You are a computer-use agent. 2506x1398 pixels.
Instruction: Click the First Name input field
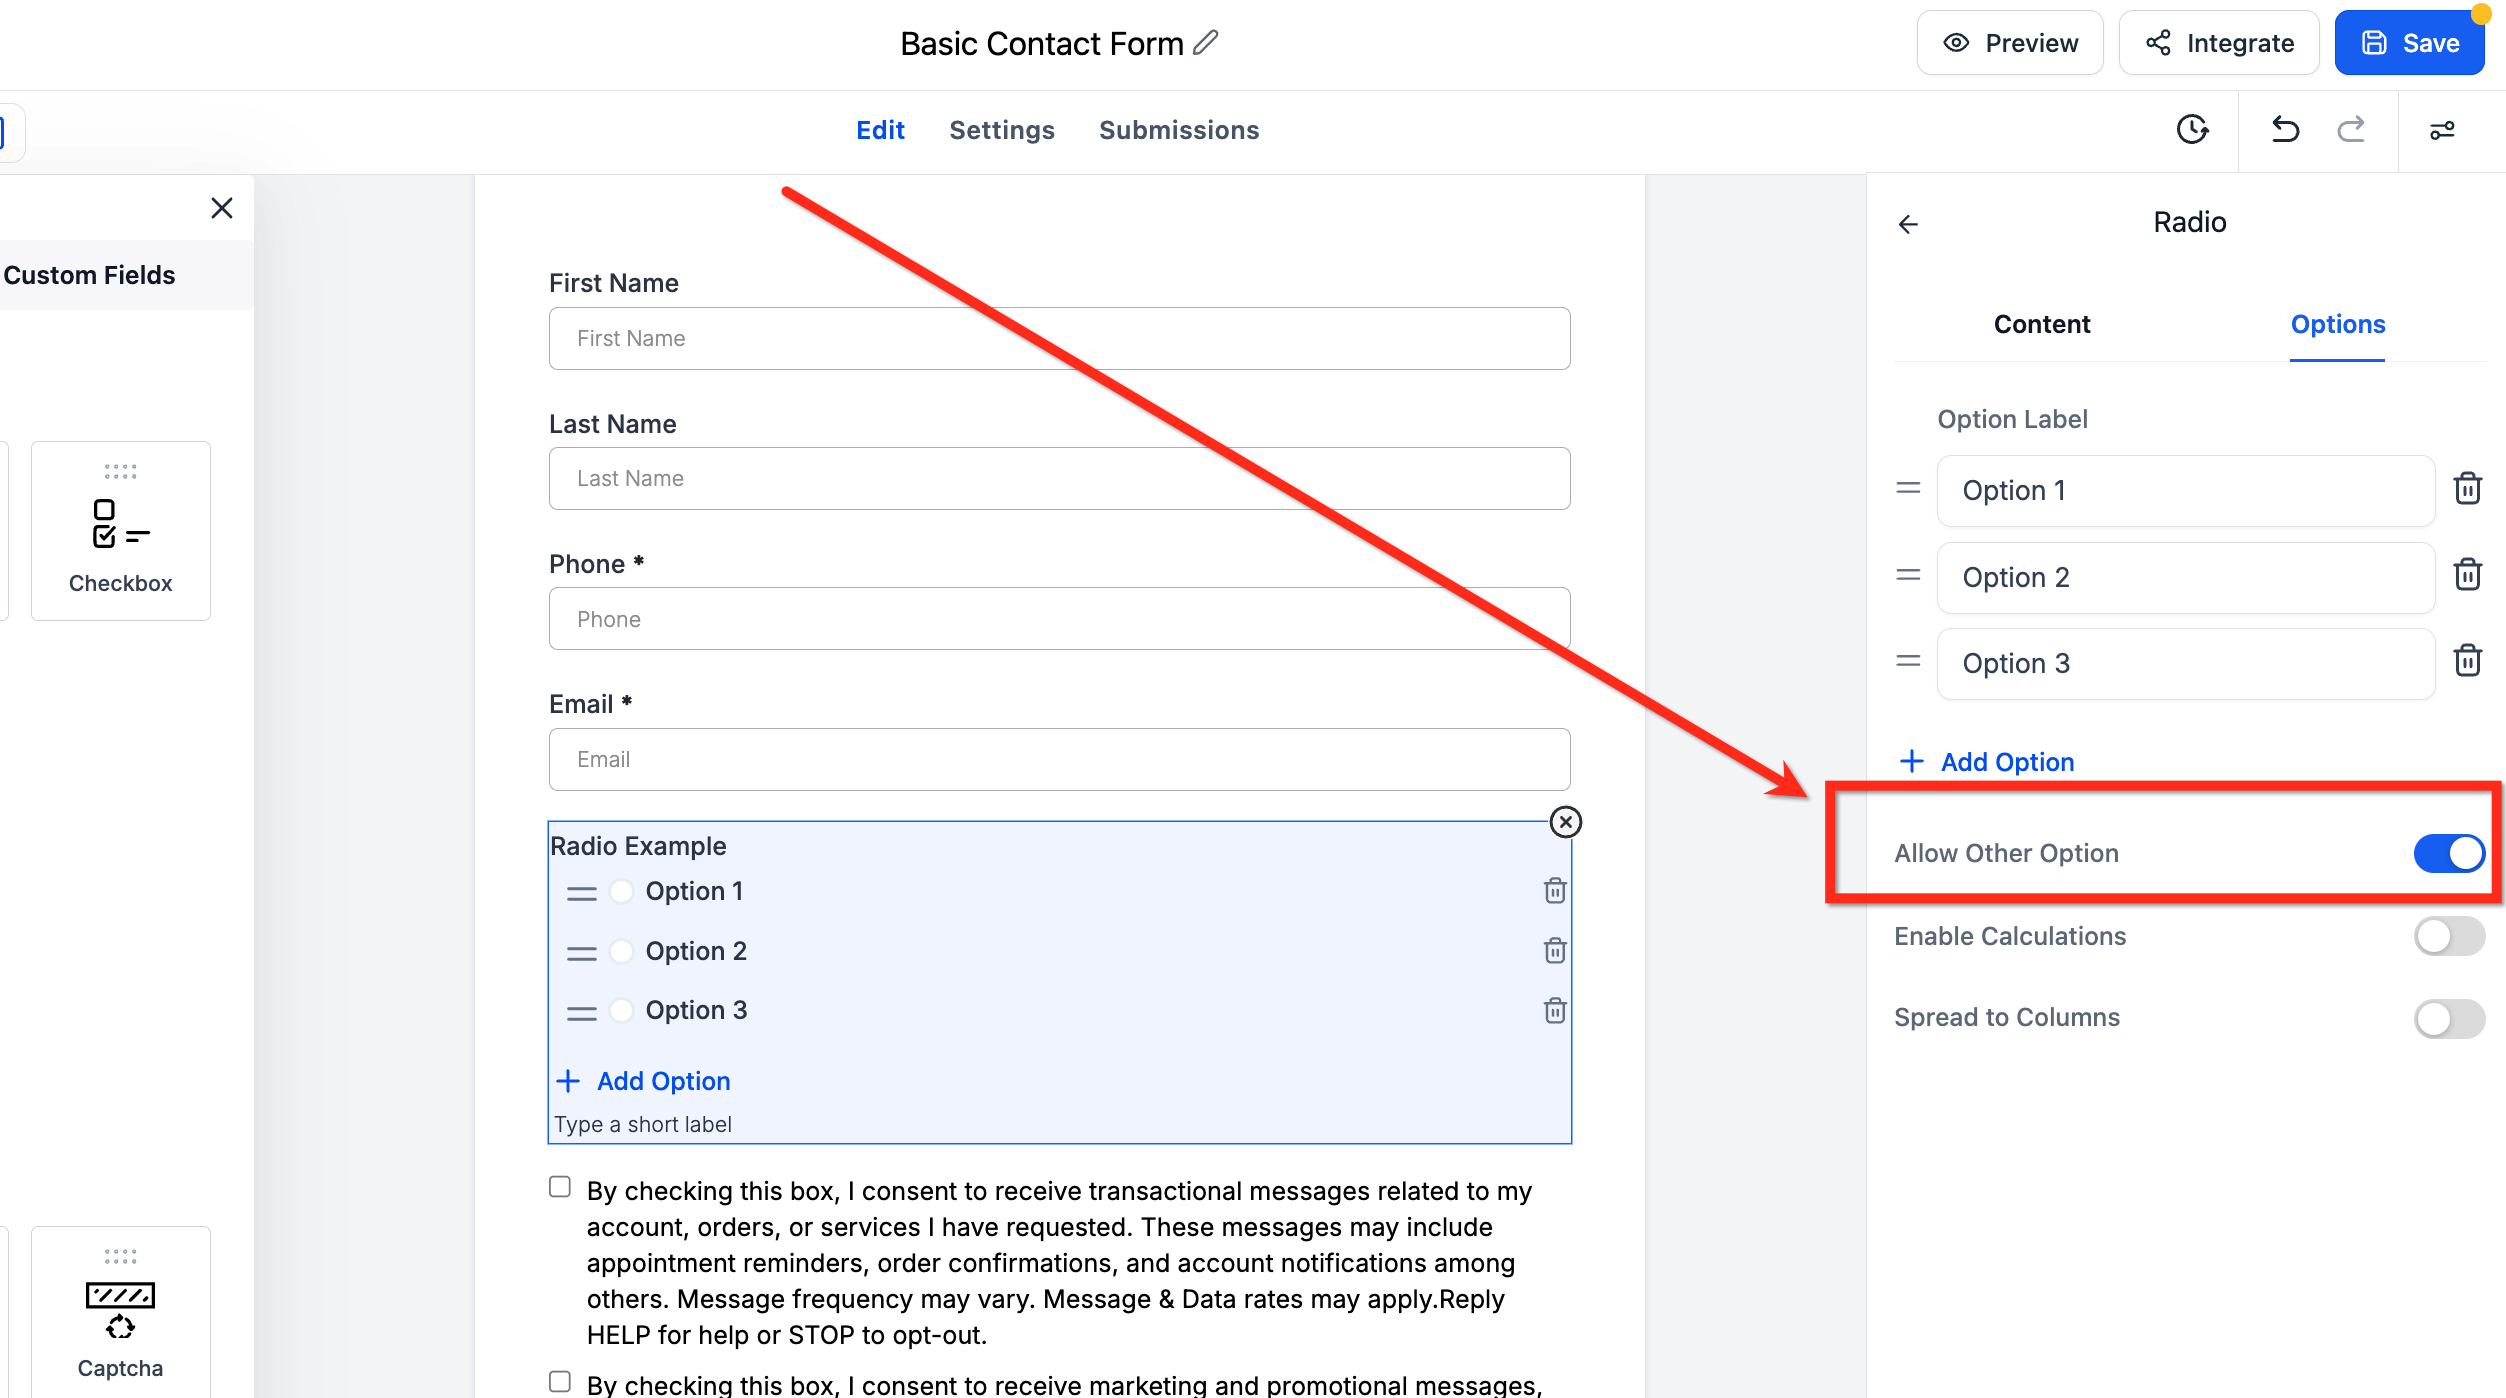pos(1059,338)
